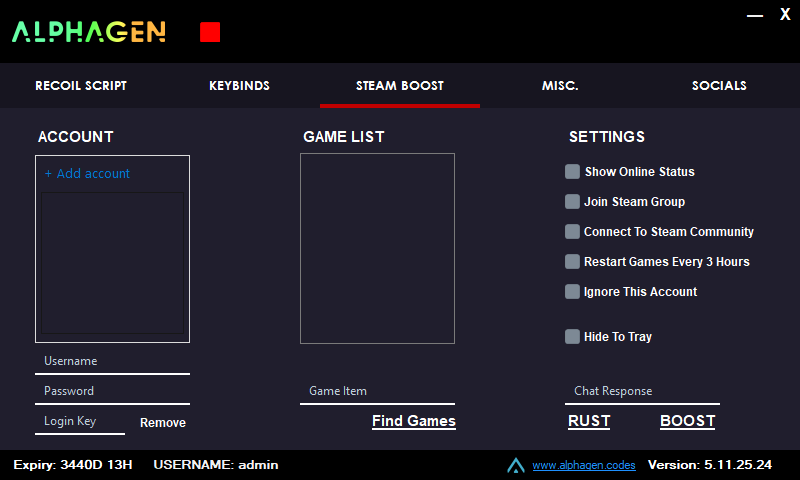The height and width of the screenshot is (480, 800).
Task: Enable Hide To Tray option
Action: 573,337
